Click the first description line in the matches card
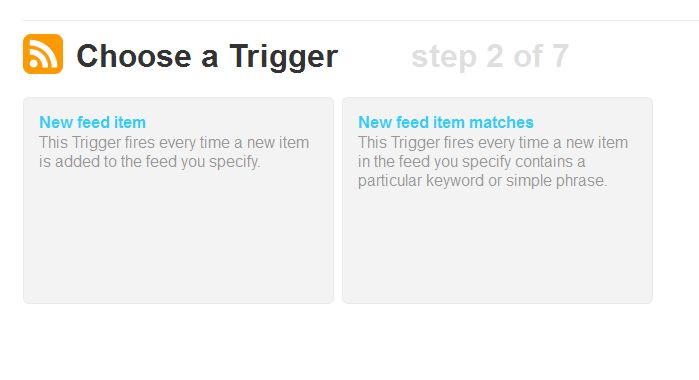Viewport: 699px width, 380px height. click(493, 143)
